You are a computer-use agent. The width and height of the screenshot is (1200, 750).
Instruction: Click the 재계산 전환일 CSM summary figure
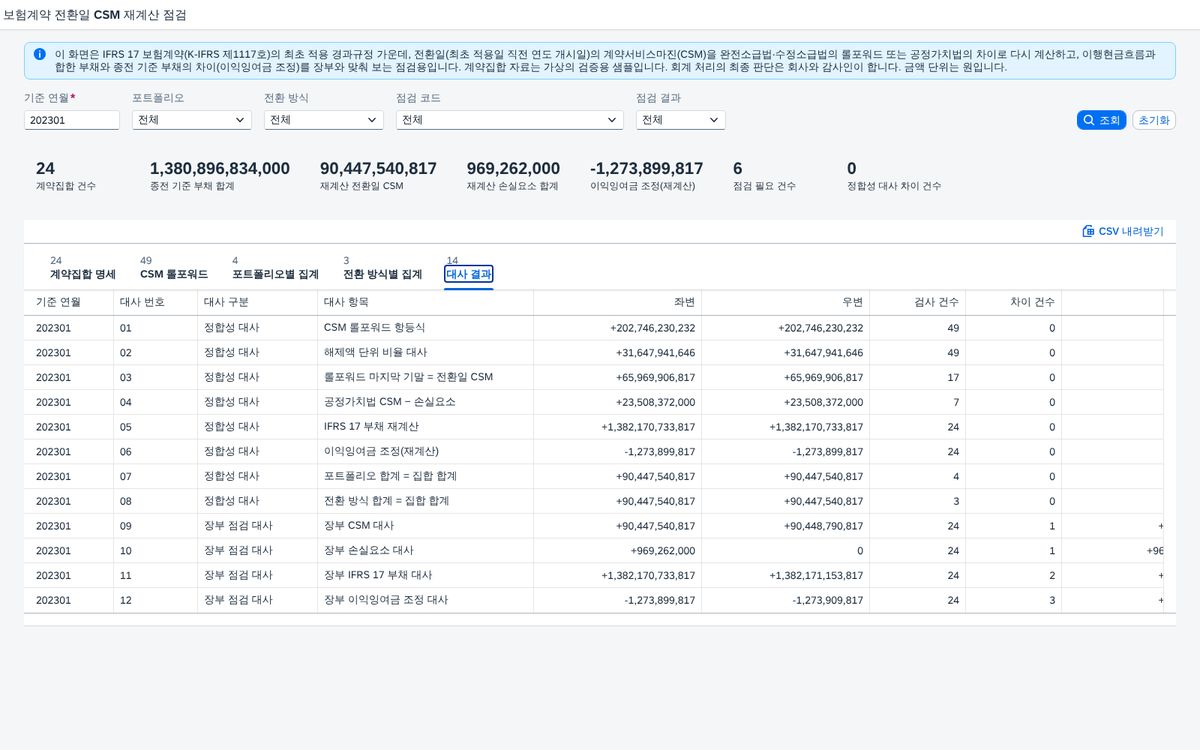tap(378, 168)
